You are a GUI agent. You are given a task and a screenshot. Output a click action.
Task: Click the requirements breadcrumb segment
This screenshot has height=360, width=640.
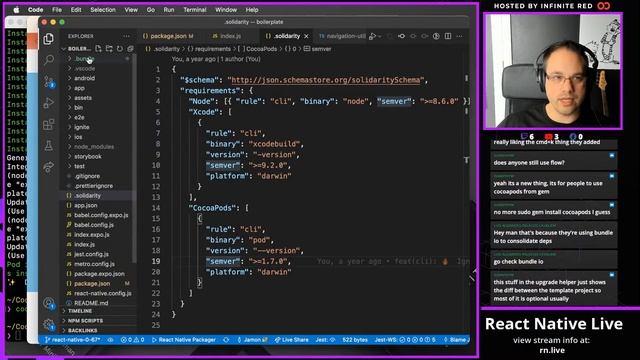pyautogui.click(x=209, y=49)
